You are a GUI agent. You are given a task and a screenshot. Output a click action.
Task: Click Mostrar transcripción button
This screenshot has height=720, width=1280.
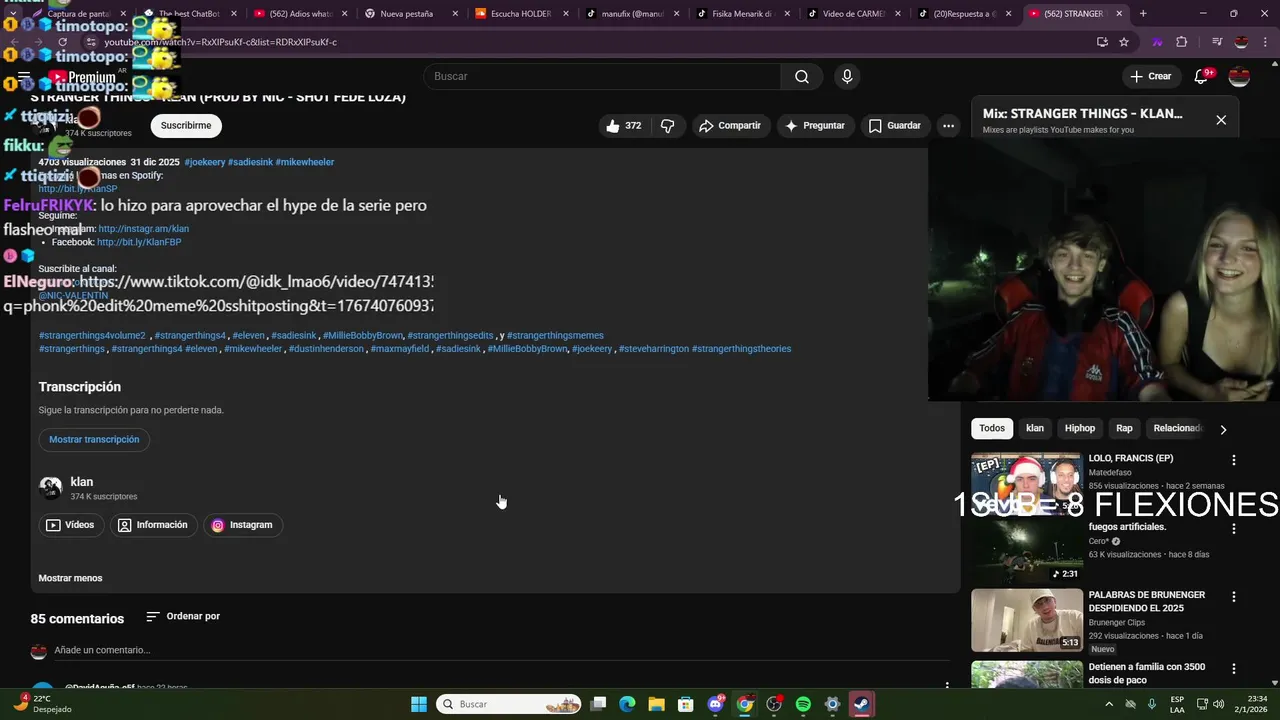(94, 440)
